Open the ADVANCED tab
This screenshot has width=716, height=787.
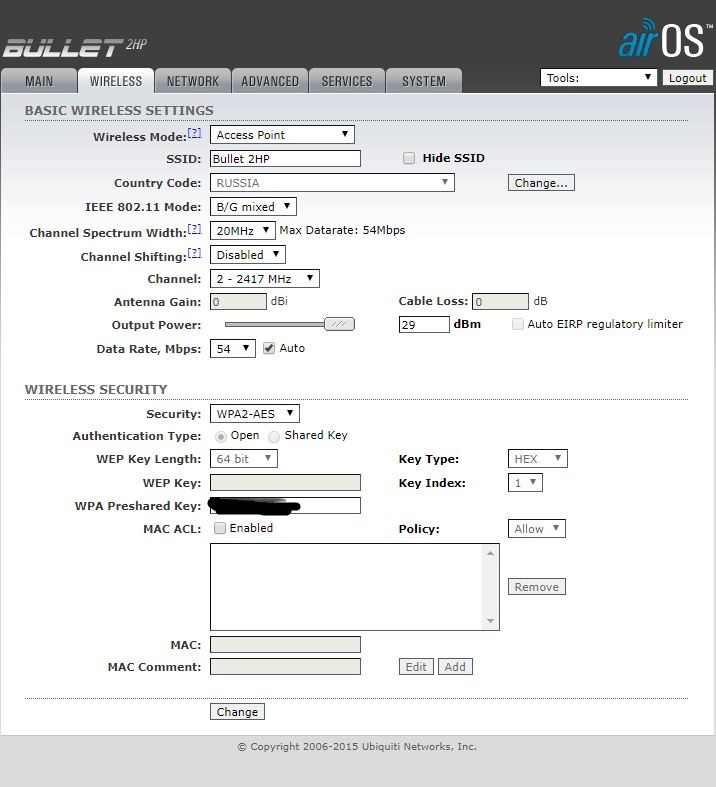tap(270, 81)
